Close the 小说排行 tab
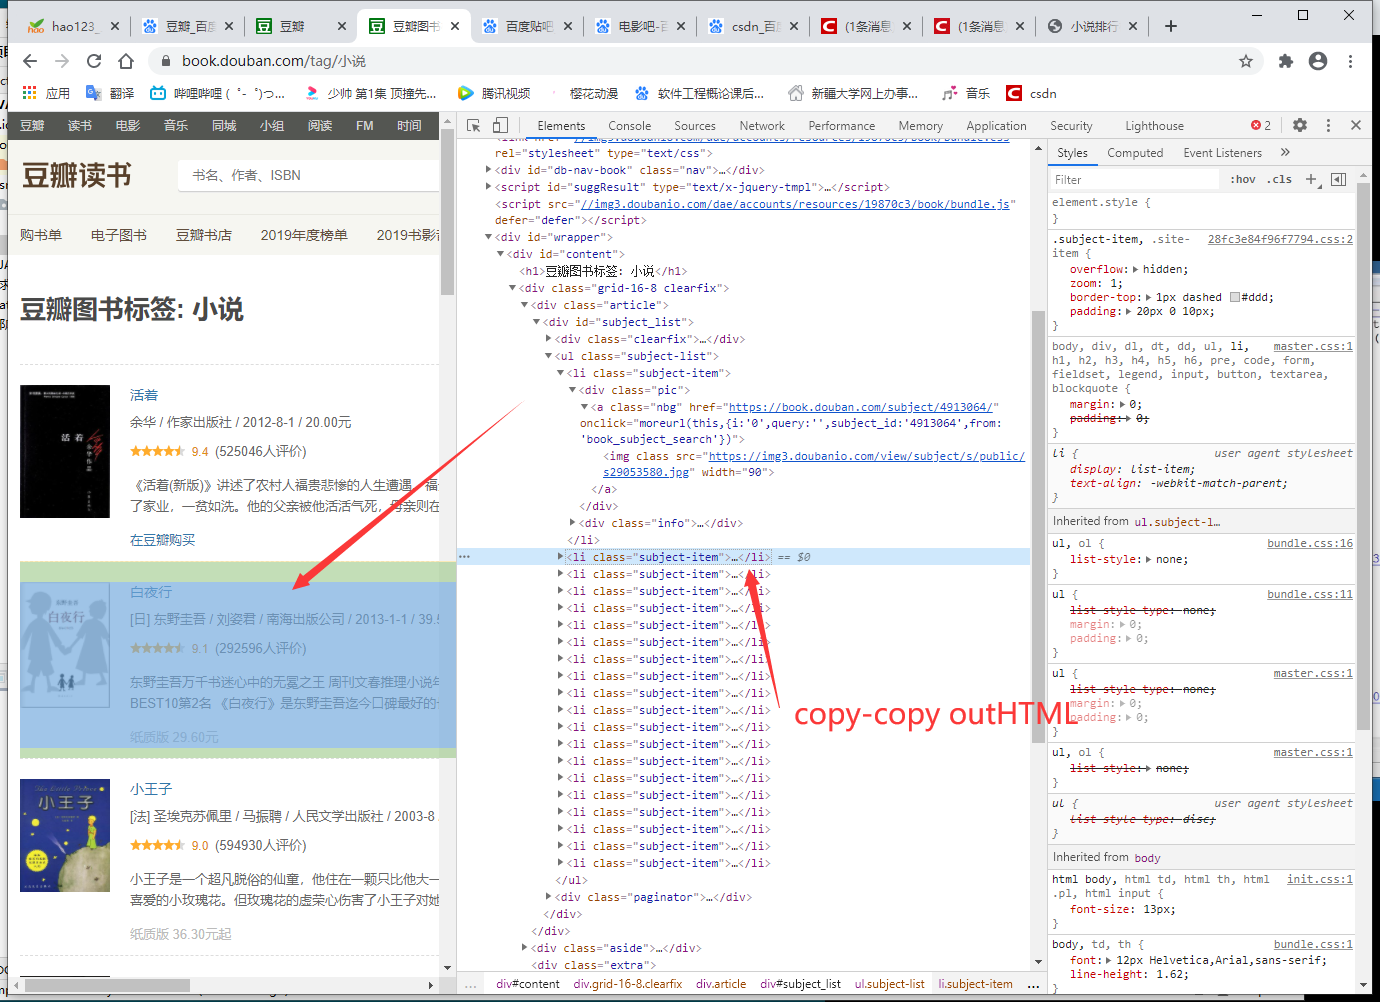 1133,26
